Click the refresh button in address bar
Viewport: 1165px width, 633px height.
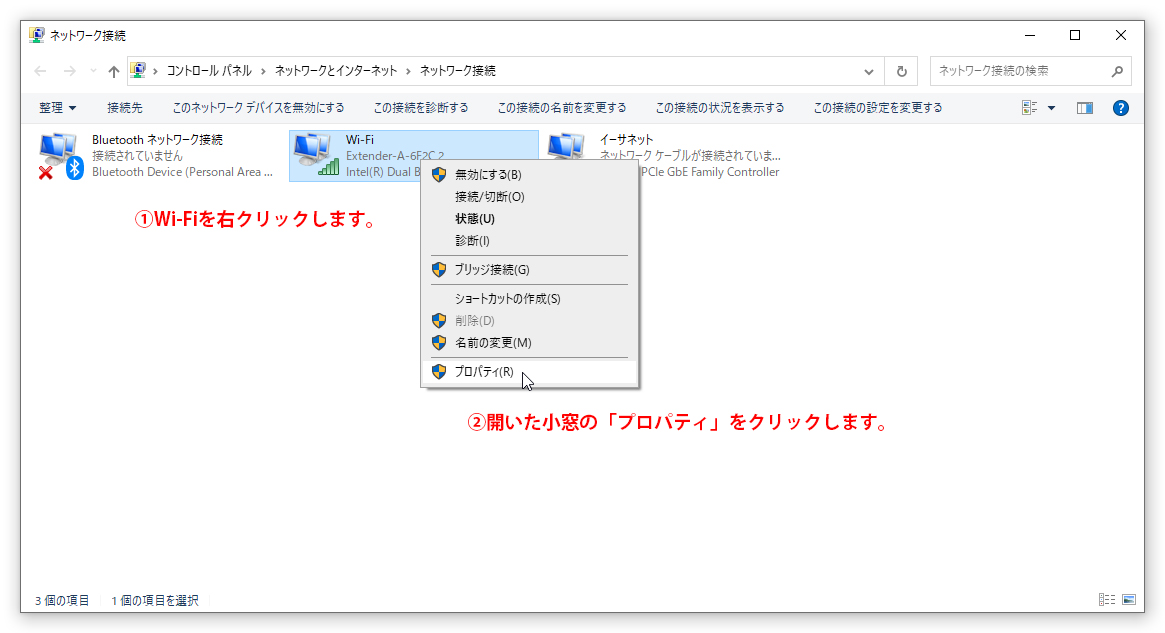[901, 71]
